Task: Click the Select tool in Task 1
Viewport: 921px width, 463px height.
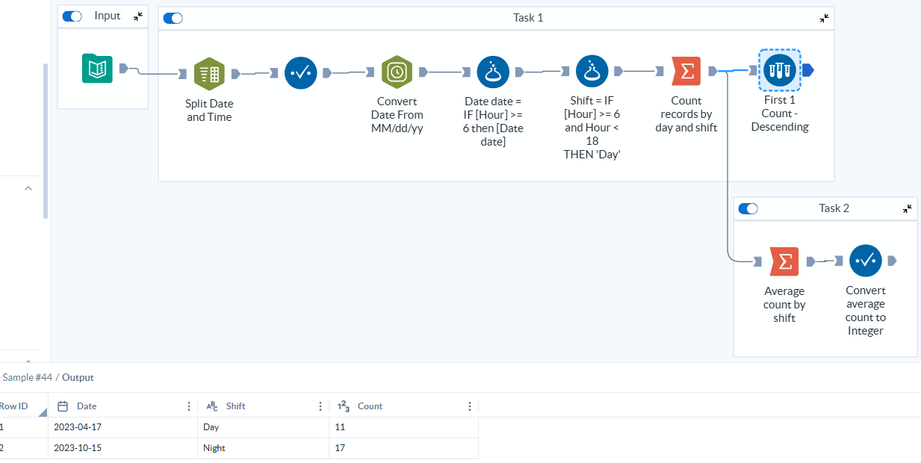Action: tap(301, 73)
